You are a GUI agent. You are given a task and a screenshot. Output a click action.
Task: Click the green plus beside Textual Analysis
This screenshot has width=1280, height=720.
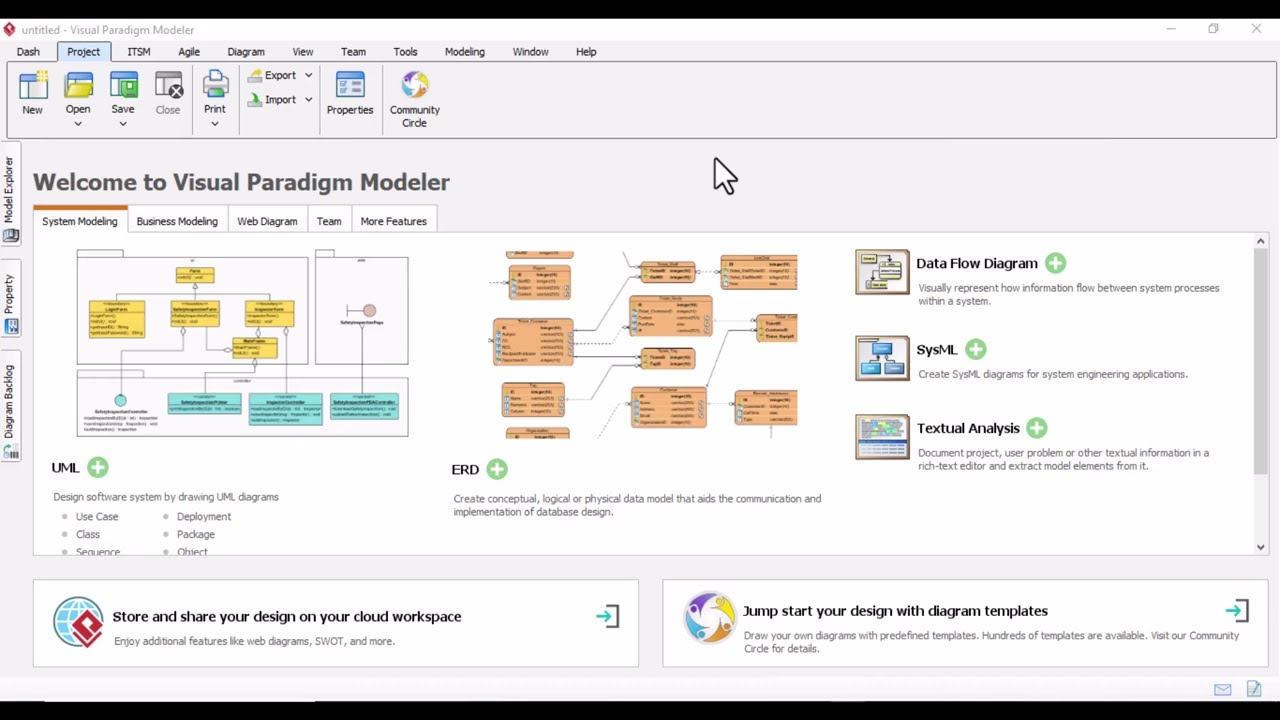1036,428
